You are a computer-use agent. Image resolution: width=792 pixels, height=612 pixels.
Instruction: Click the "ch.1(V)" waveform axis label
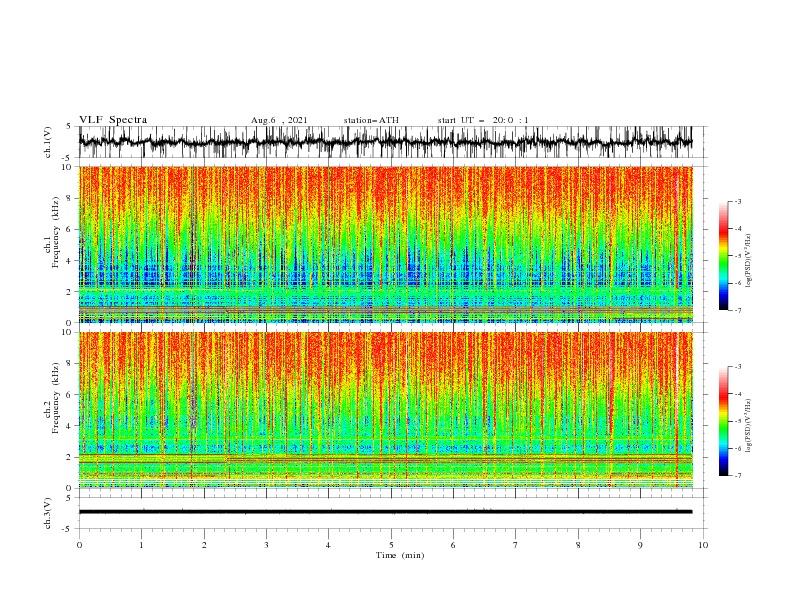pos(48,142)
